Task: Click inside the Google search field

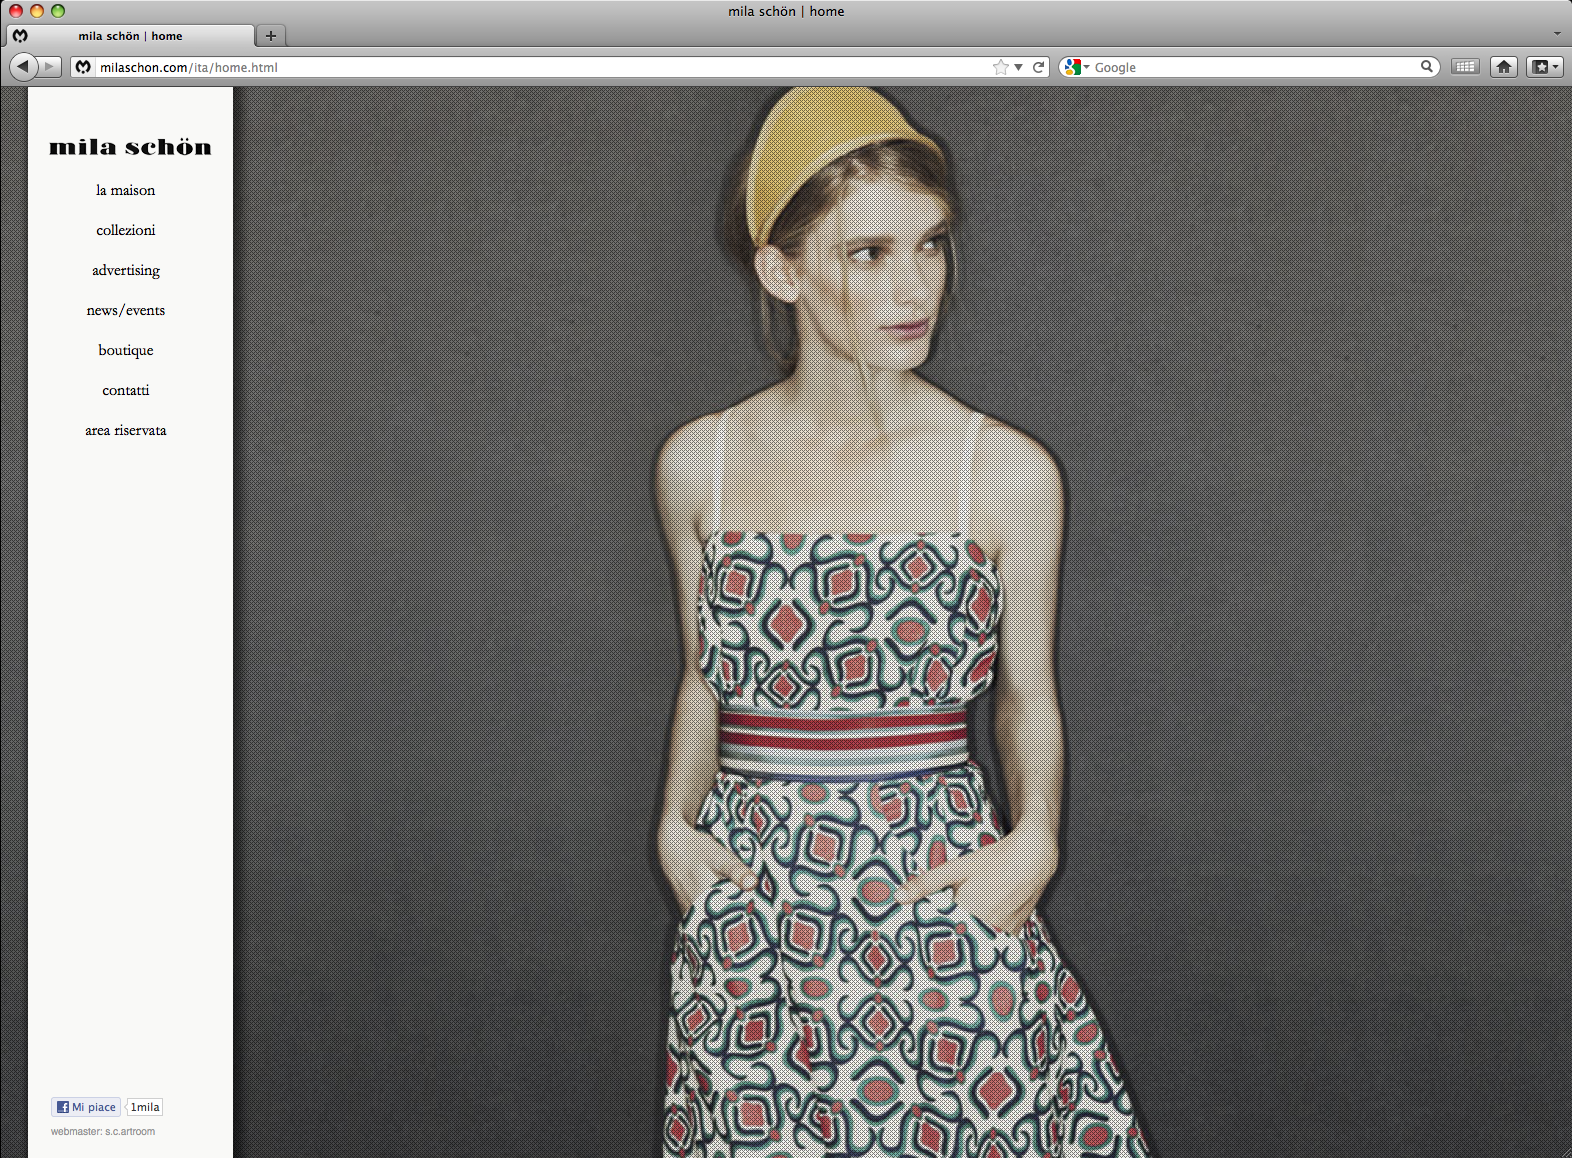Action: click(1250, 67)
